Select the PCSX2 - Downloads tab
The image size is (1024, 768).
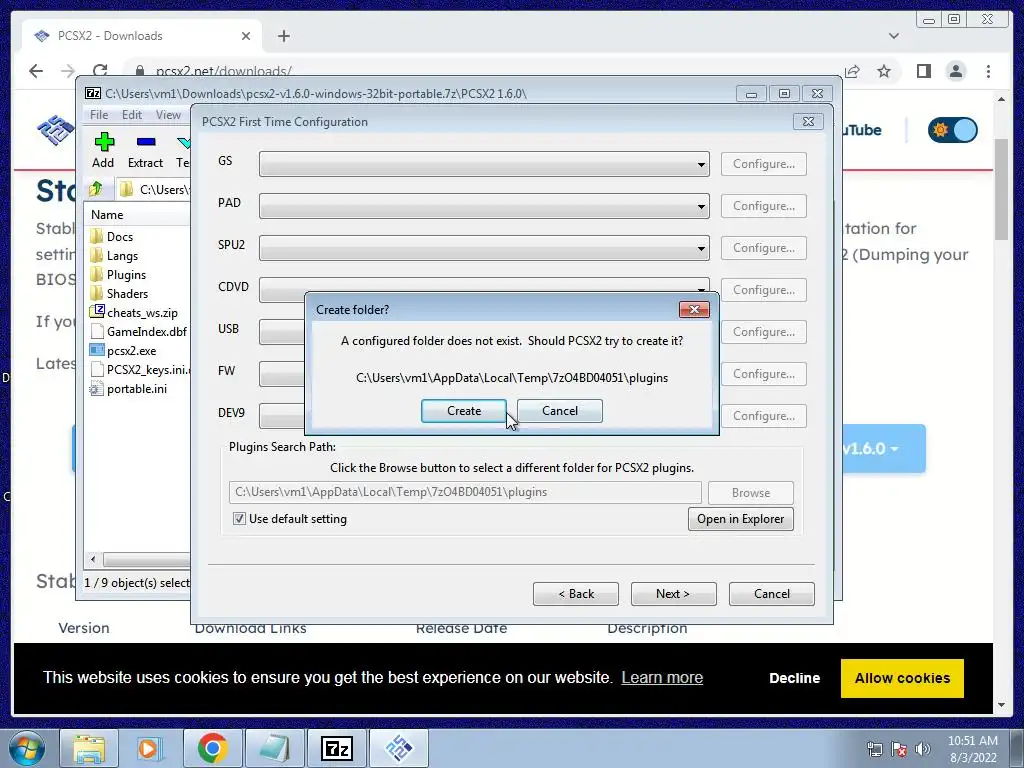(x=142, y=36)
